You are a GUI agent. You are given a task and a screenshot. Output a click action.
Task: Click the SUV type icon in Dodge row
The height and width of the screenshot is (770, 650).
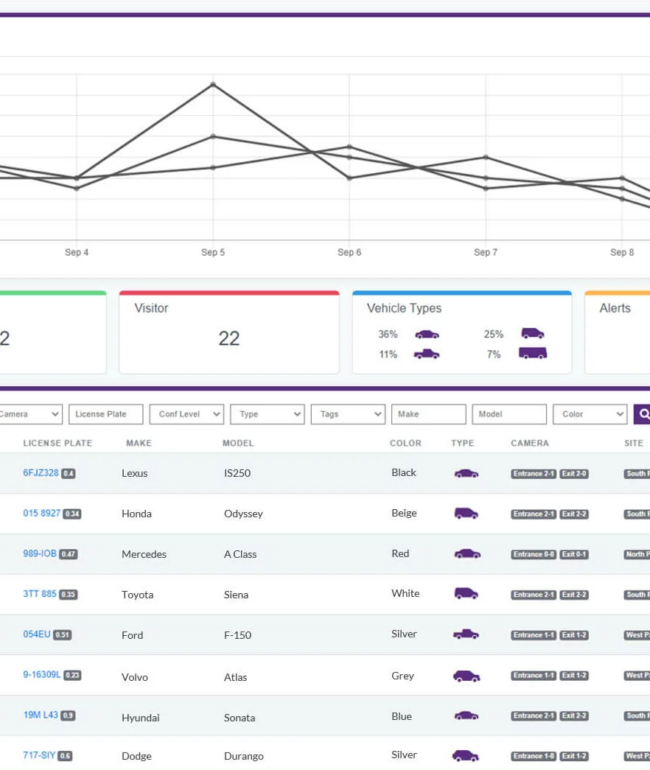click(x=465, y=756)
